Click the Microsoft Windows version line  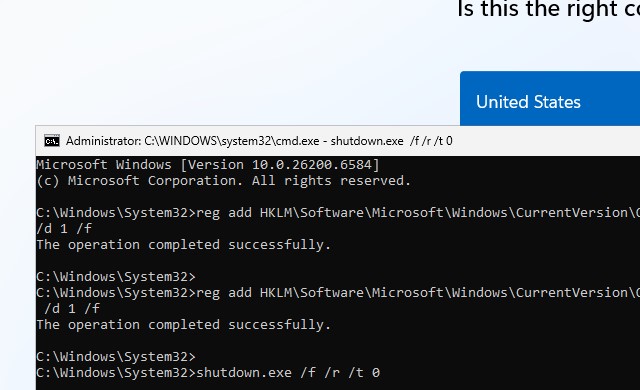(208, 165)
